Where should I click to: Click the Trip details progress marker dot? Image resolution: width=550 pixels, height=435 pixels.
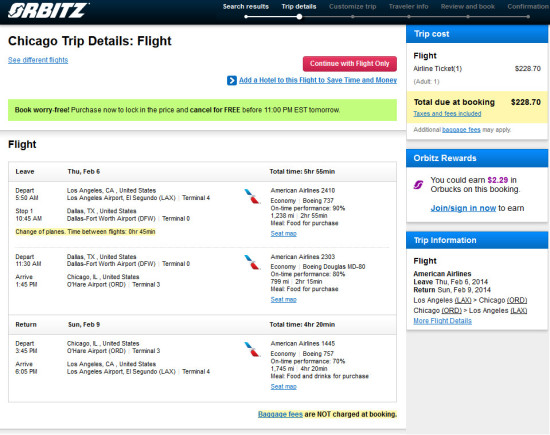(x=299, y=16)
